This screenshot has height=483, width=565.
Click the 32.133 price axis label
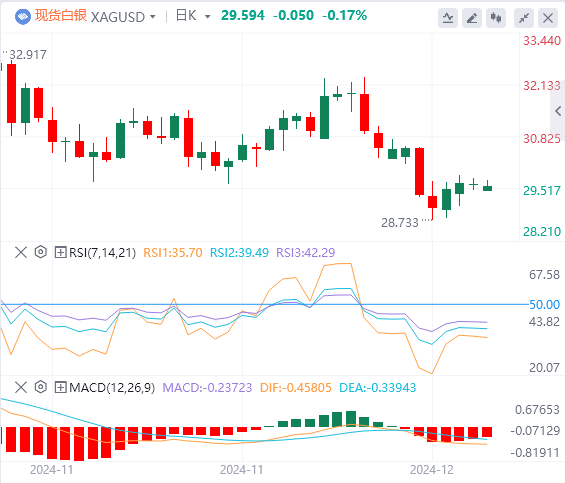tap(542, 86)
